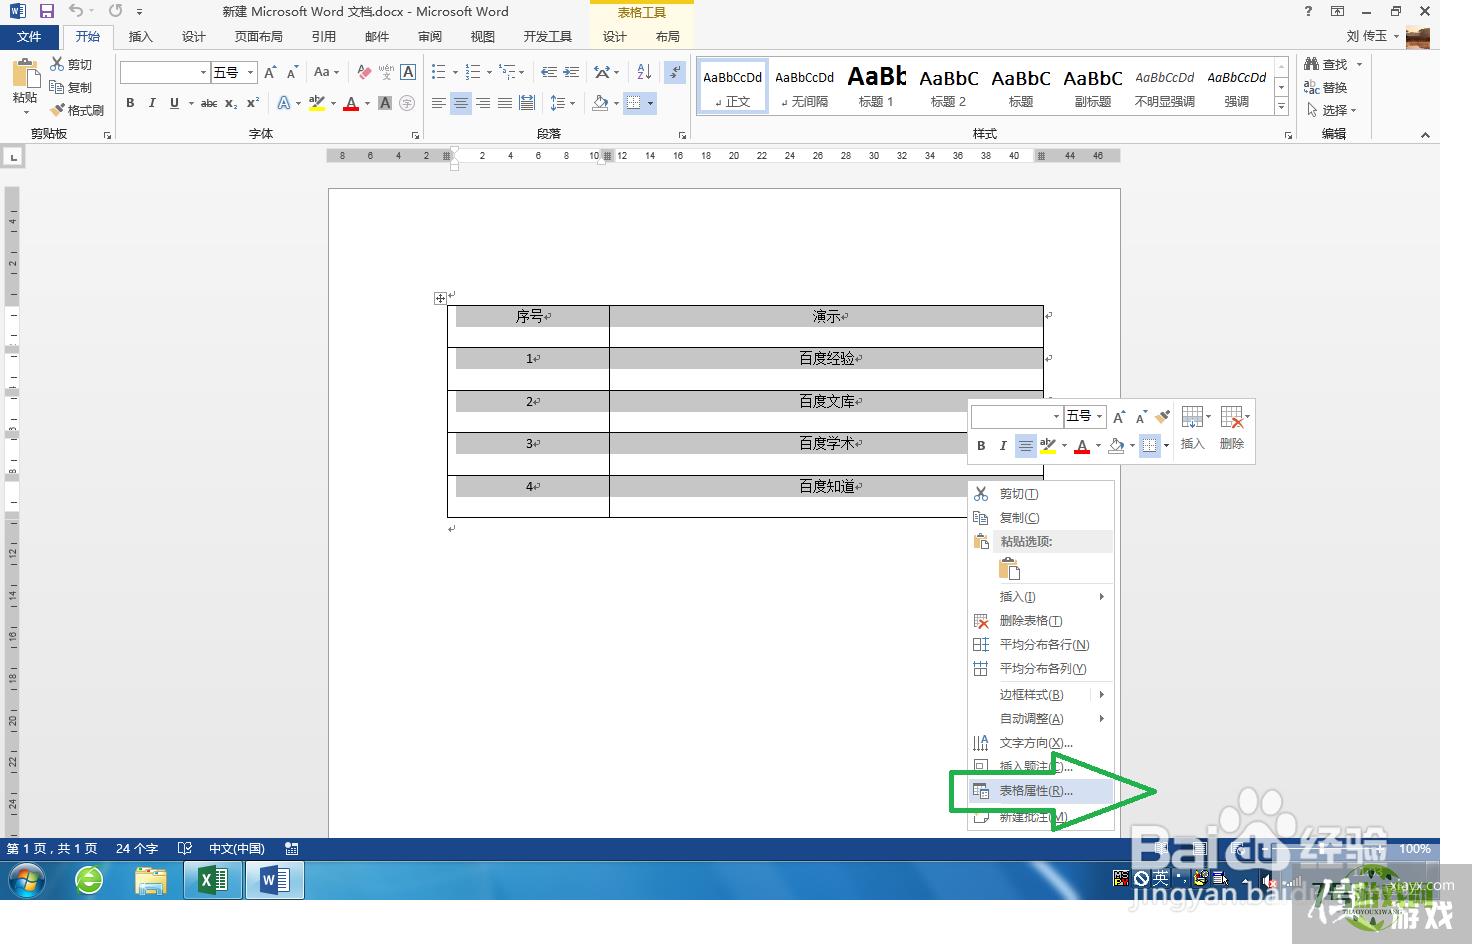
Task: Click the mini toolbar format painter
Action: (x=1162, y=416)
